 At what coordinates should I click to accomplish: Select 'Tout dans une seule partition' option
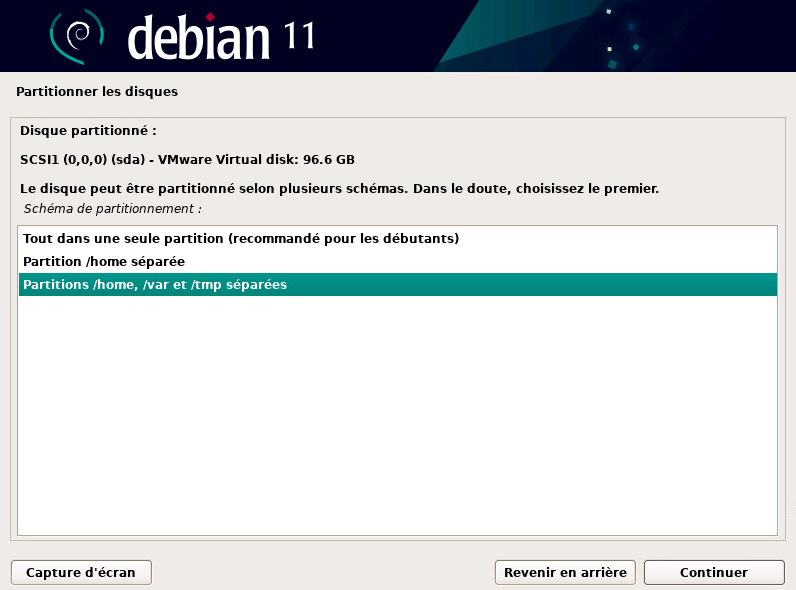point(397,238)
